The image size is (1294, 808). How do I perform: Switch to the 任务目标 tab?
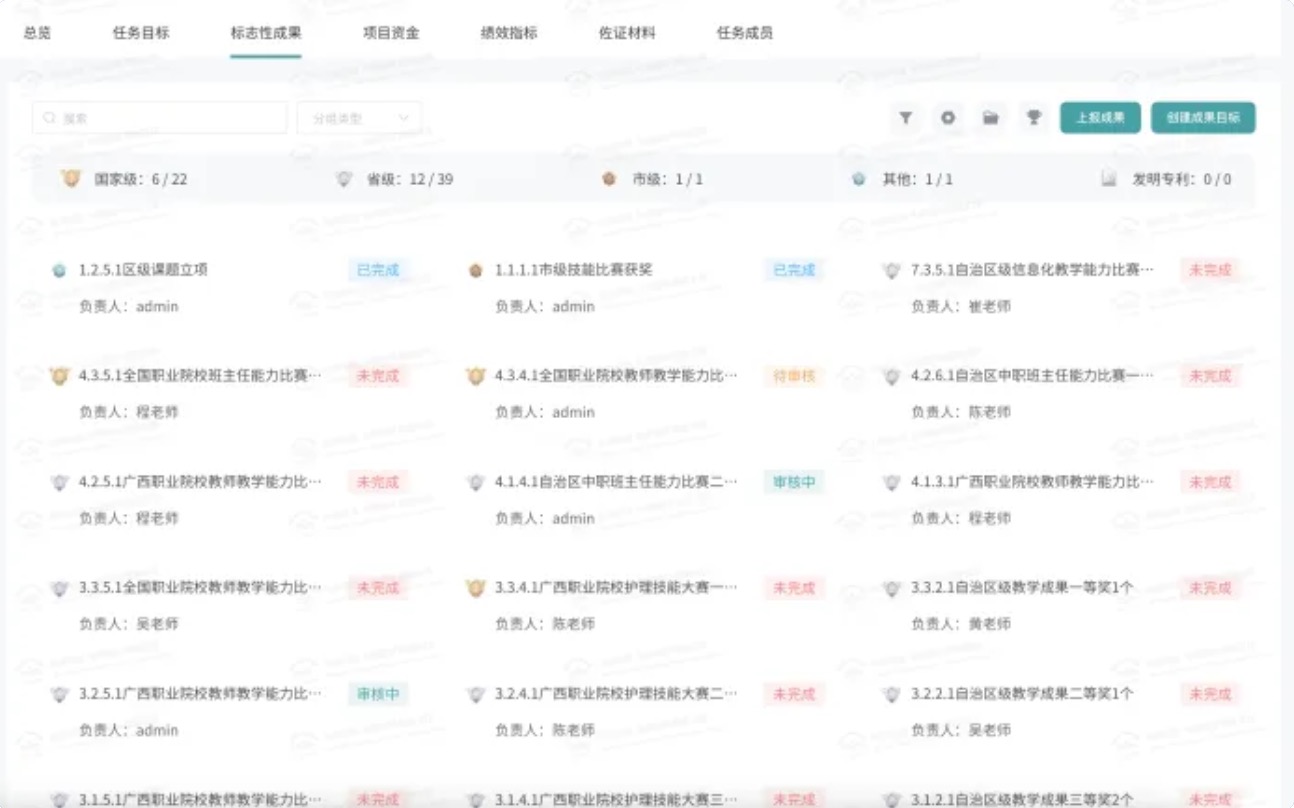[141, 33]
